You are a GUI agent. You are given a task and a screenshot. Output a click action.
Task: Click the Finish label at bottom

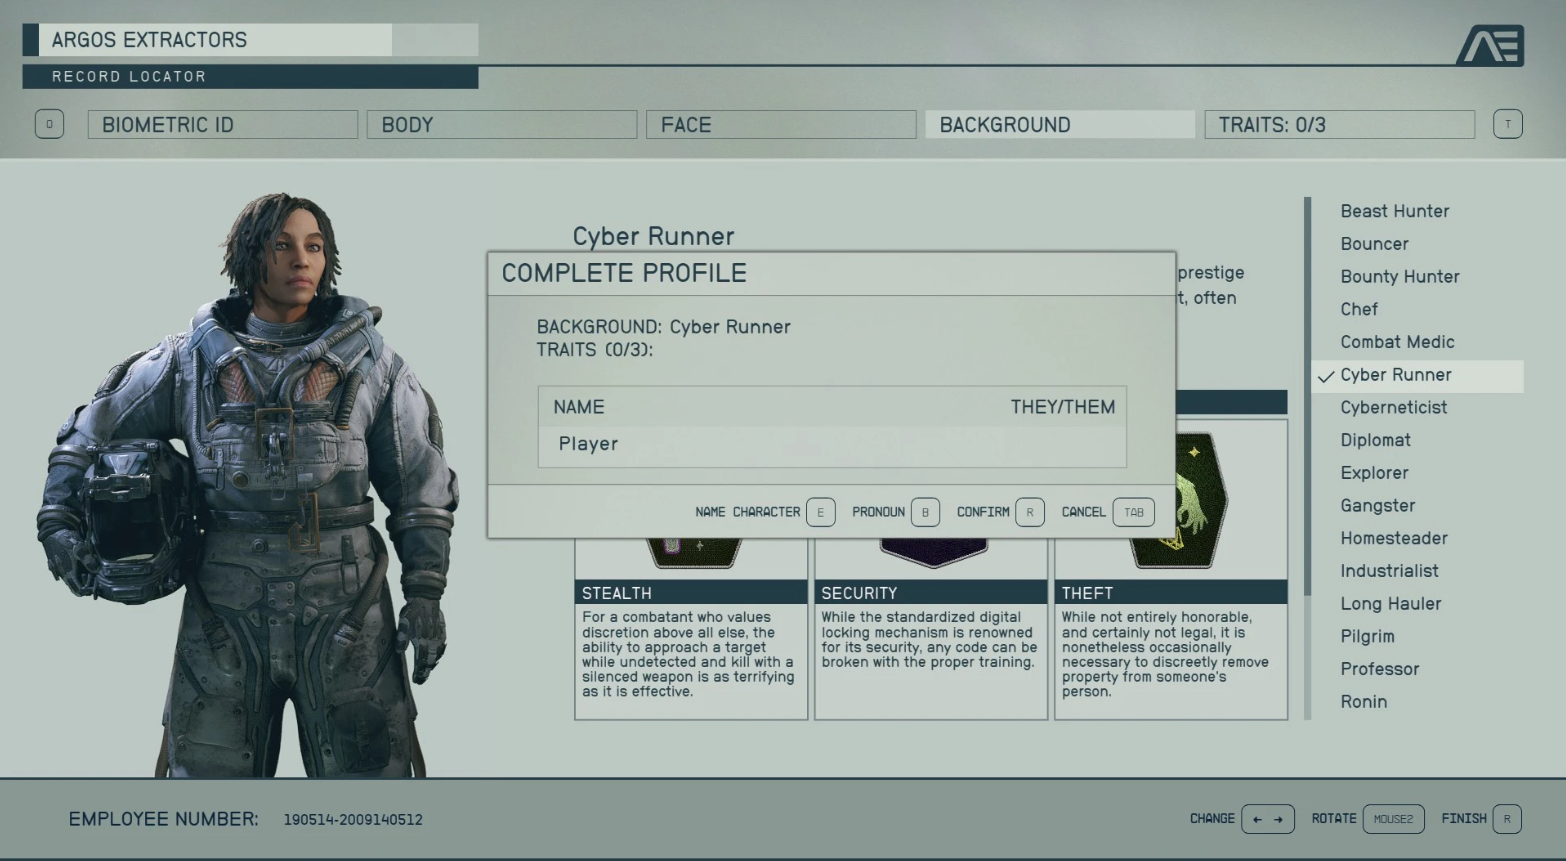tap(1464, 818)
